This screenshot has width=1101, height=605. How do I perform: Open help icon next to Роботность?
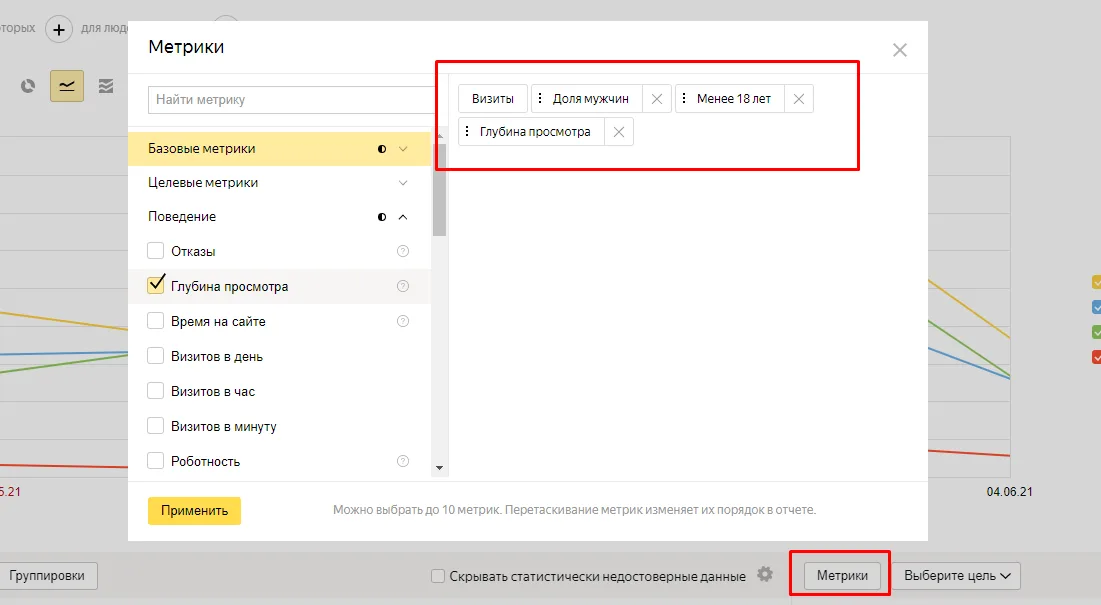[x=403, y=461]
